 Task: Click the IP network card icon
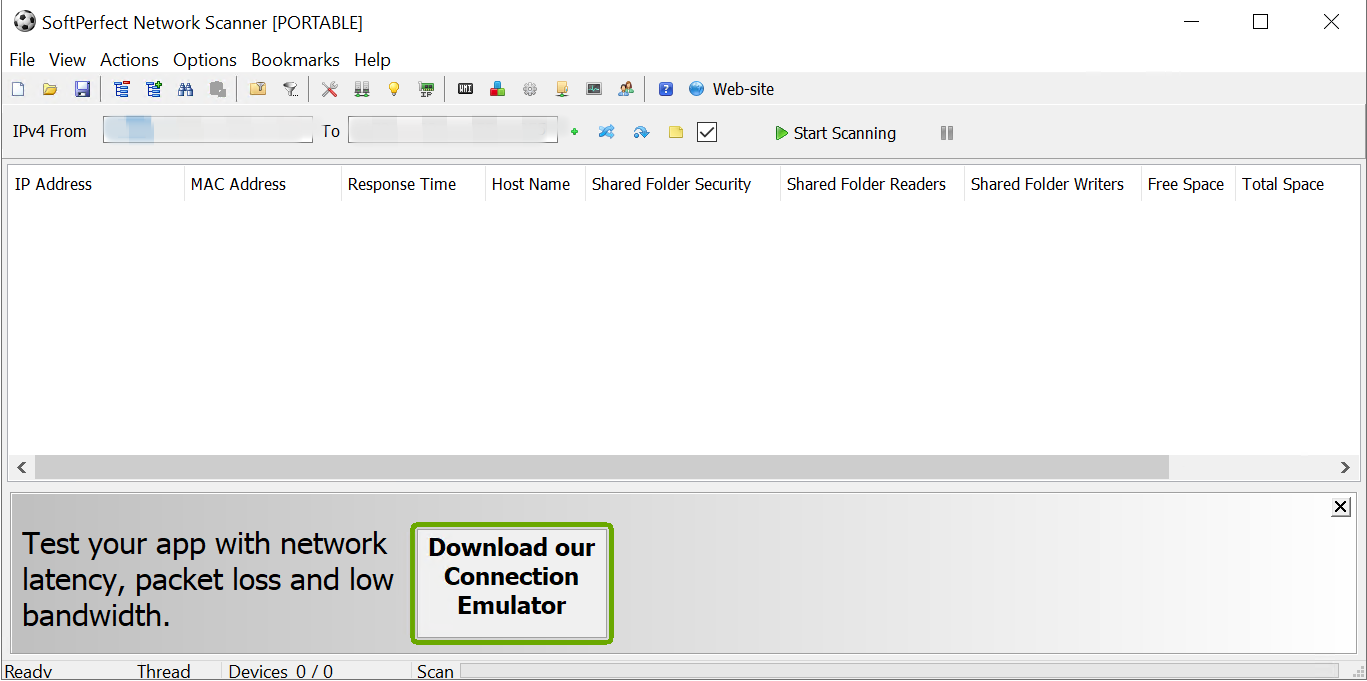[x=426, y=89]
